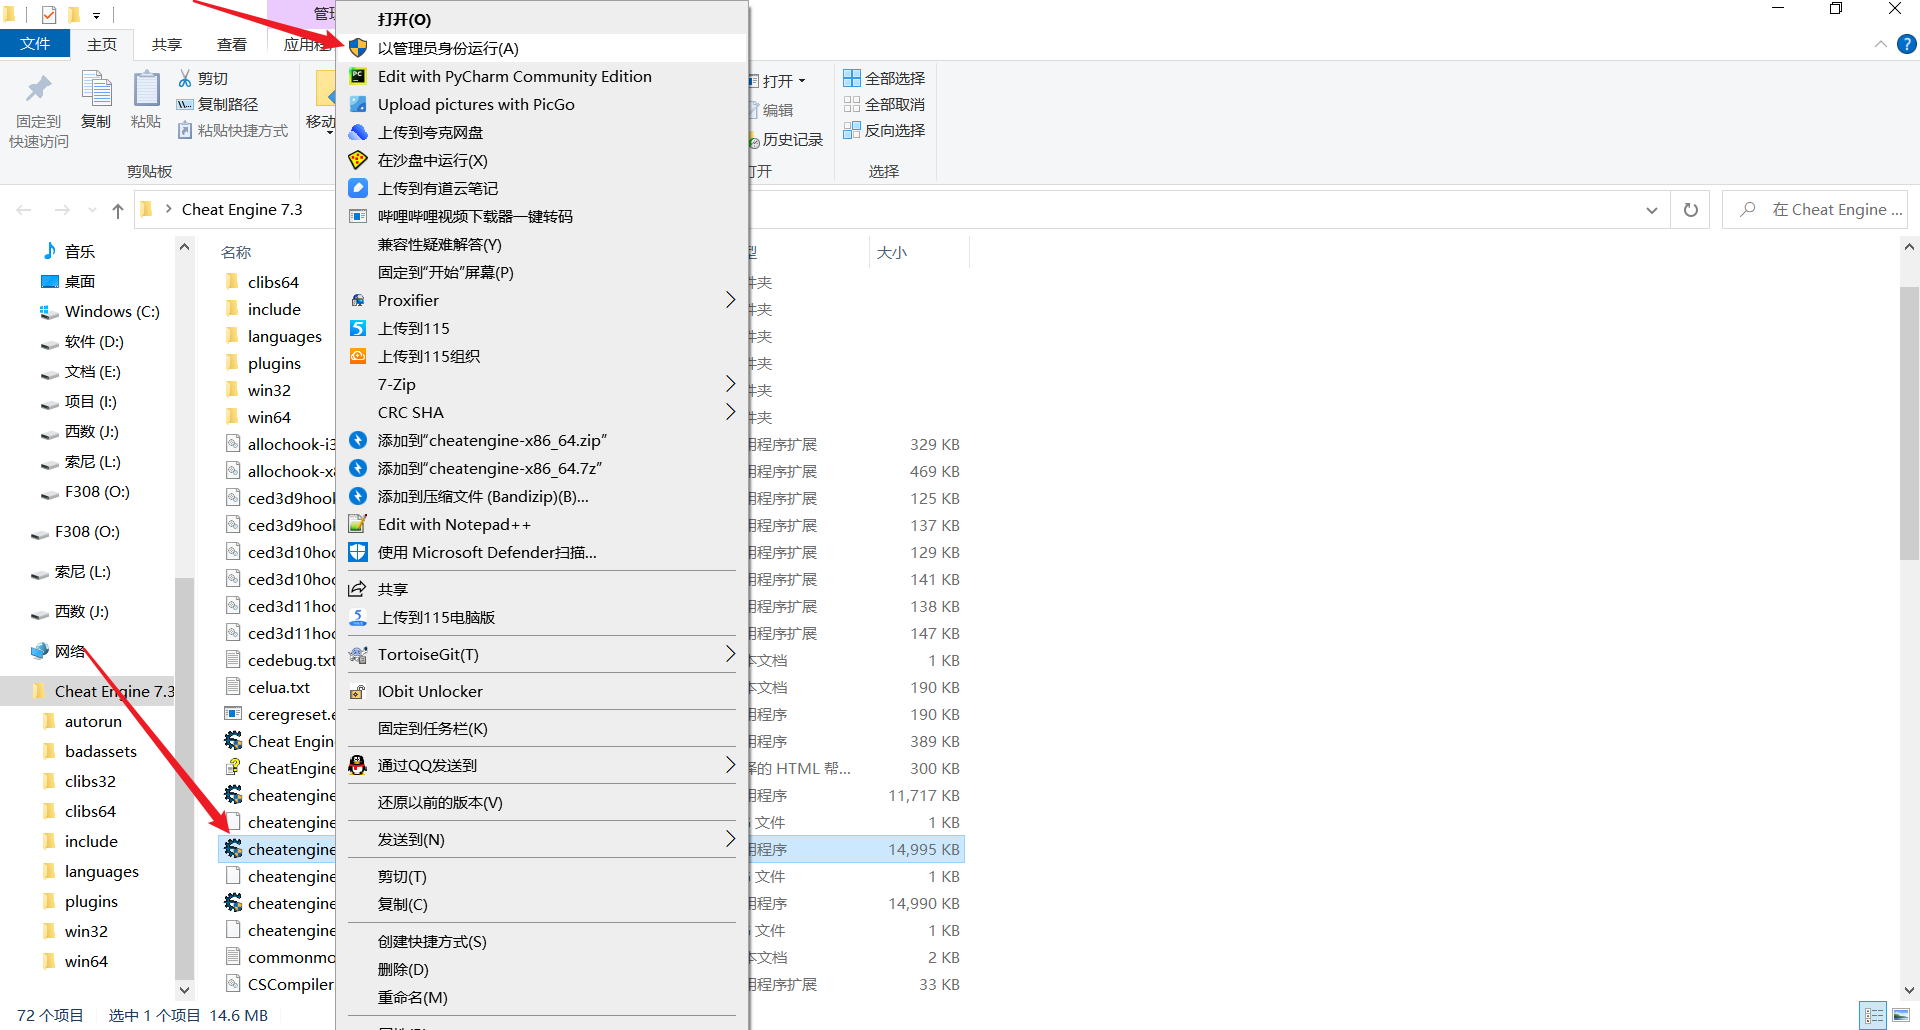
Task: Expand the 7-Zip submenu arrow
Action: click(x=730, y=384)
